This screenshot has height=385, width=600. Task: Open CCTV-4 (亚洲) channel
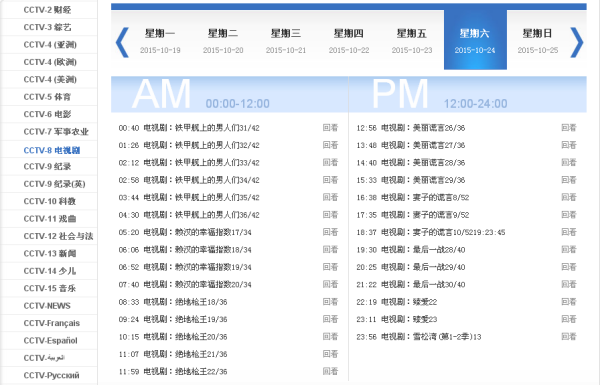coord(50,45)
